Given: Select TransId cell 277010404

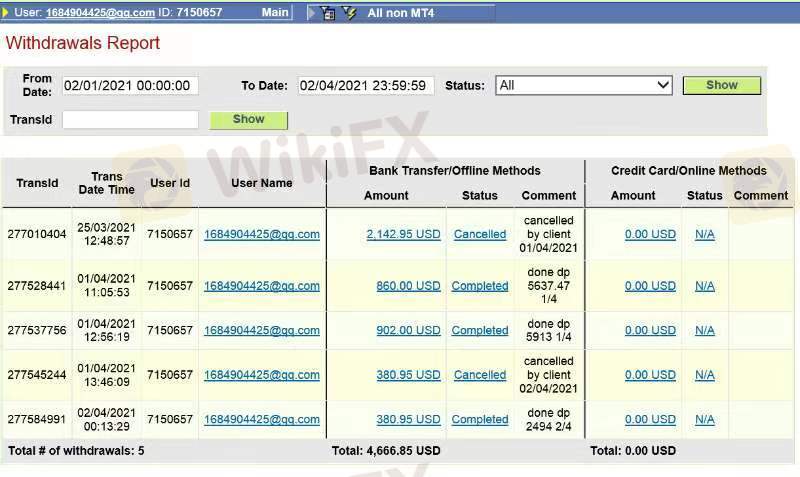Looking at the screenshot, I should pyautogui.click(x=37, y=234).
